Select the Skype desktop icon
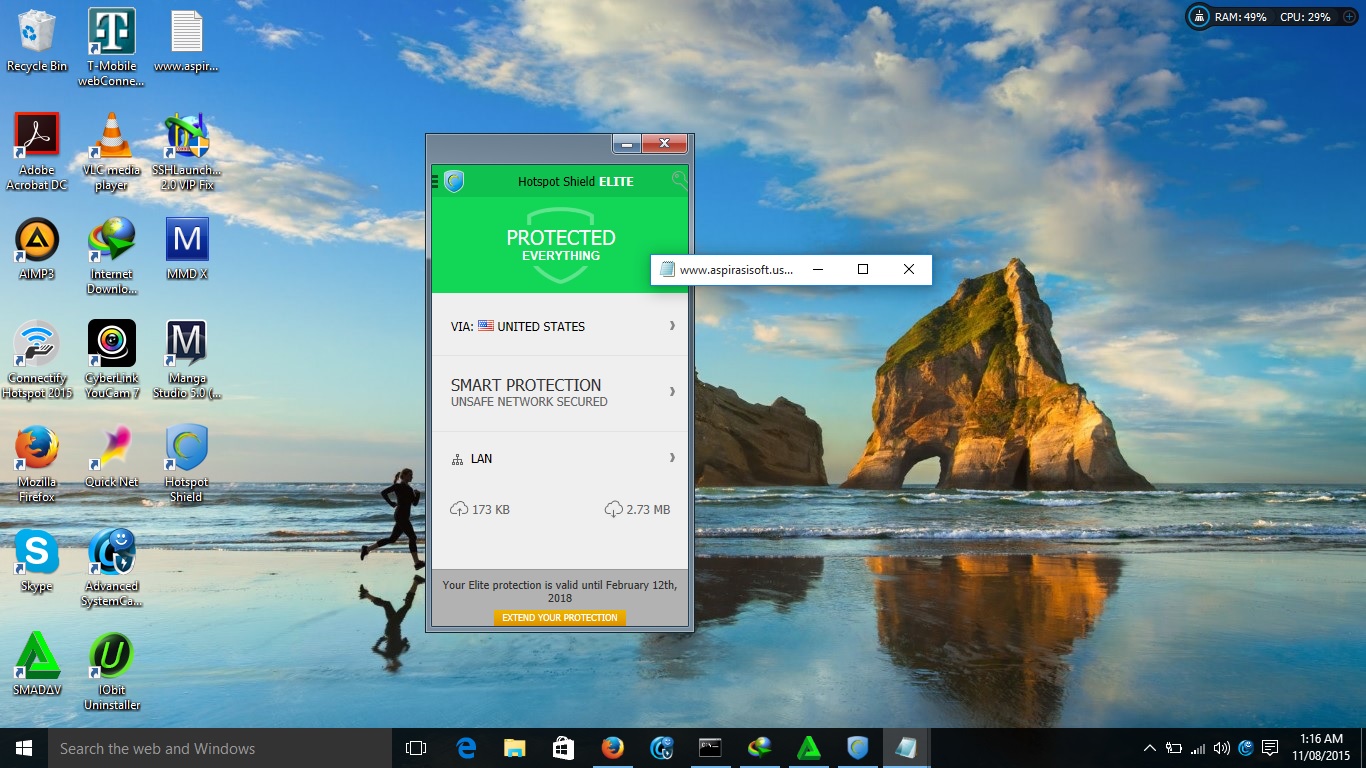The image size is (1366, 768). 37,561
